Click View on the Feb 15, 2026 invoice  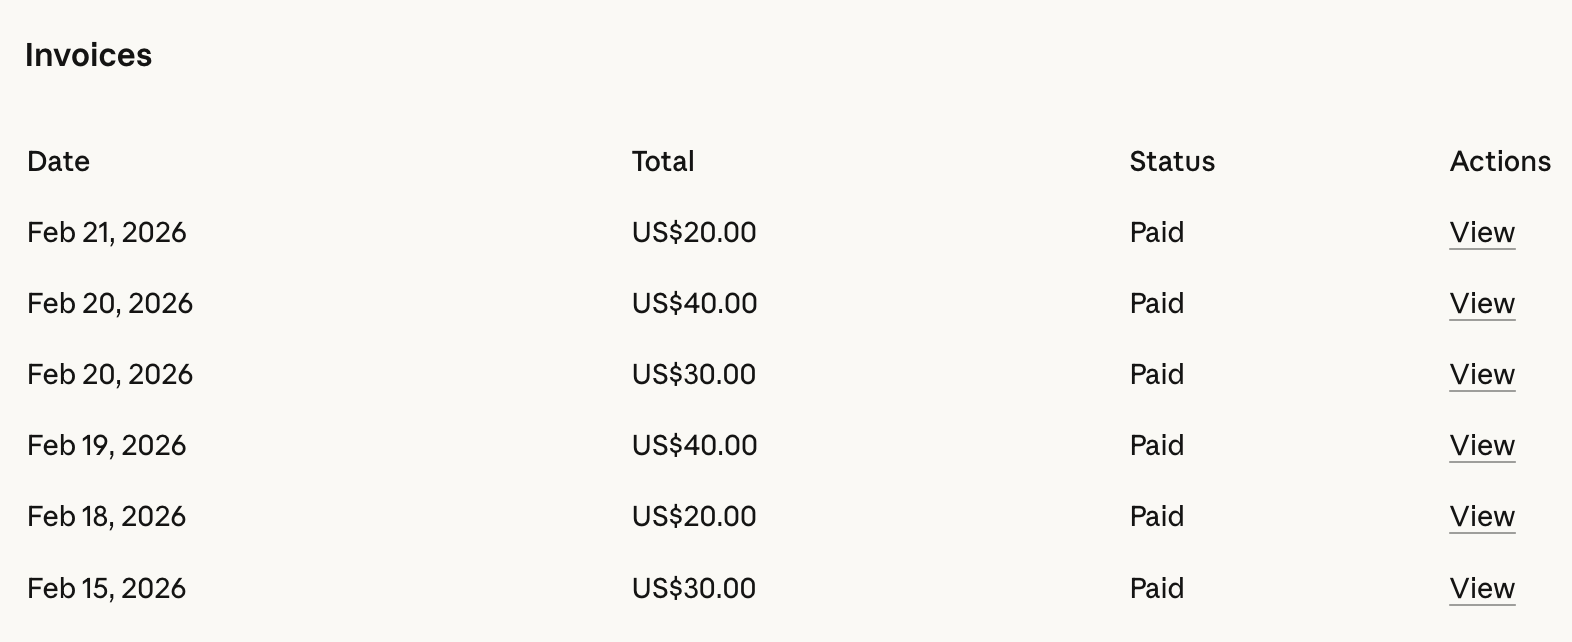(x=1482, y=588)
